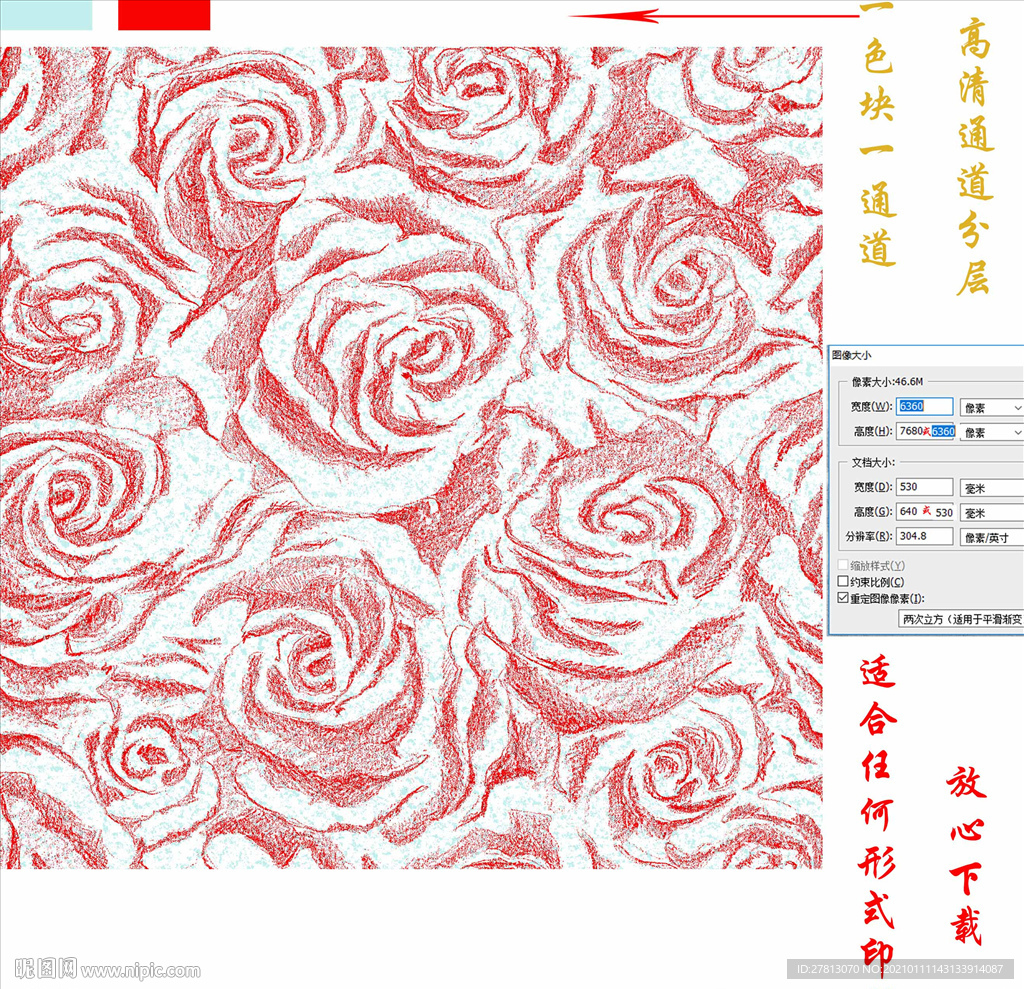Image resolution: width=1024 pixels, height=989 pixels.
Task: Enable the 约束比例 checkbox
Action: 843,581
